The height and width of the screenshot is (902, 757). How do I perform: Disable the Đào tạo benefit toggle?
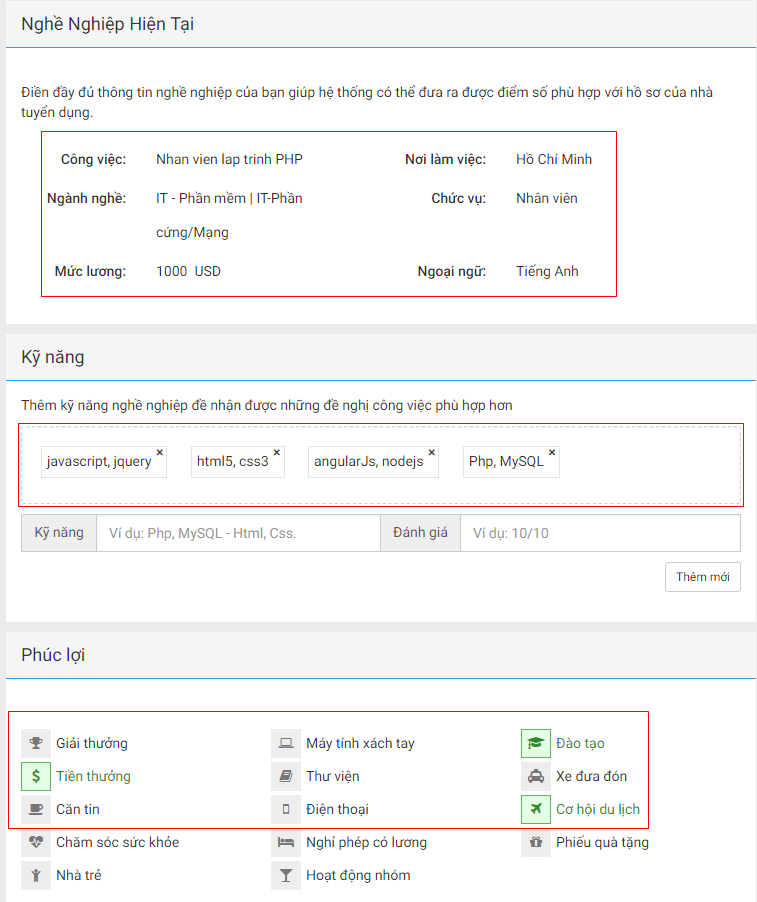536,743
